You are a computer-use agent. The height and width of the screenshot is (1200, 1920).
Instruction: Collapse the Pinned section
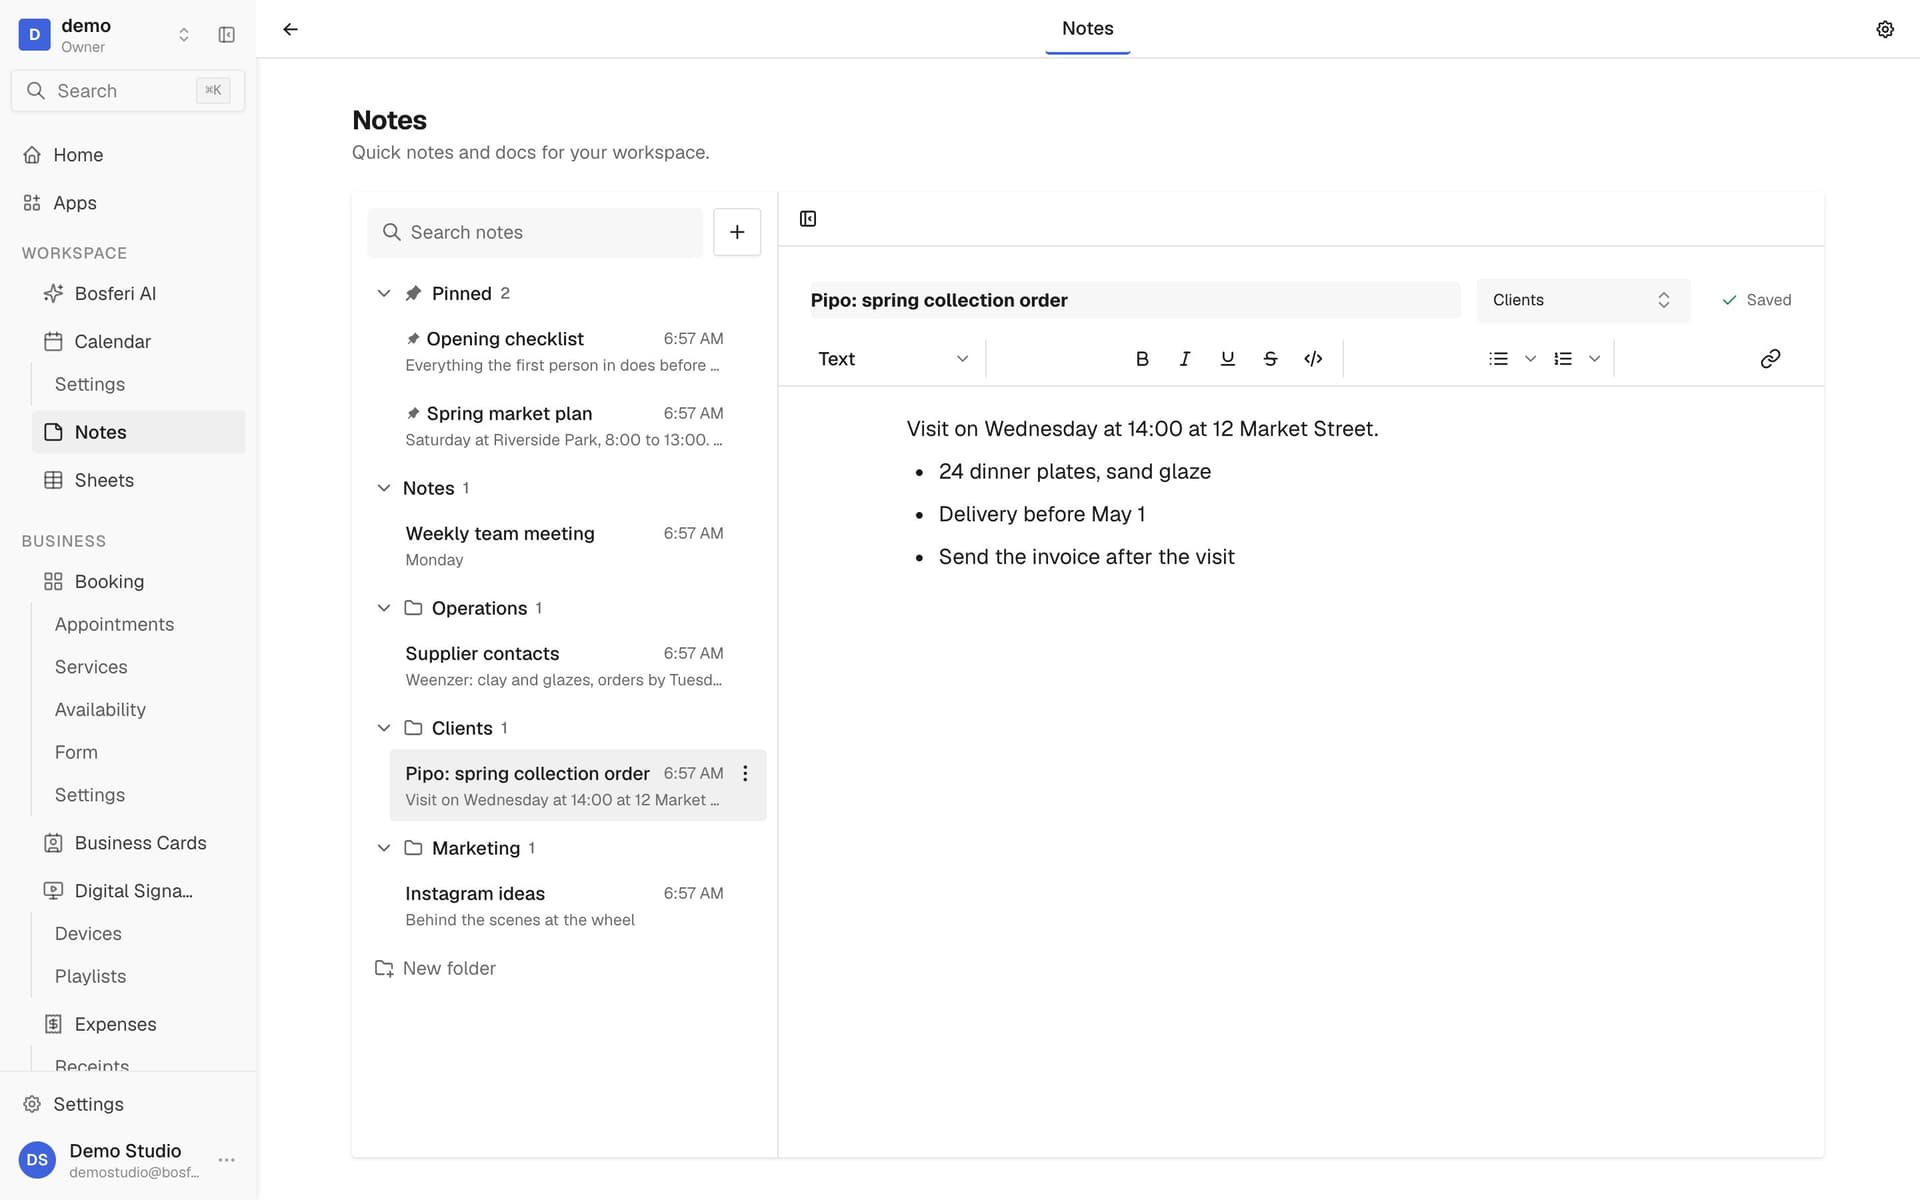(384, 294)
